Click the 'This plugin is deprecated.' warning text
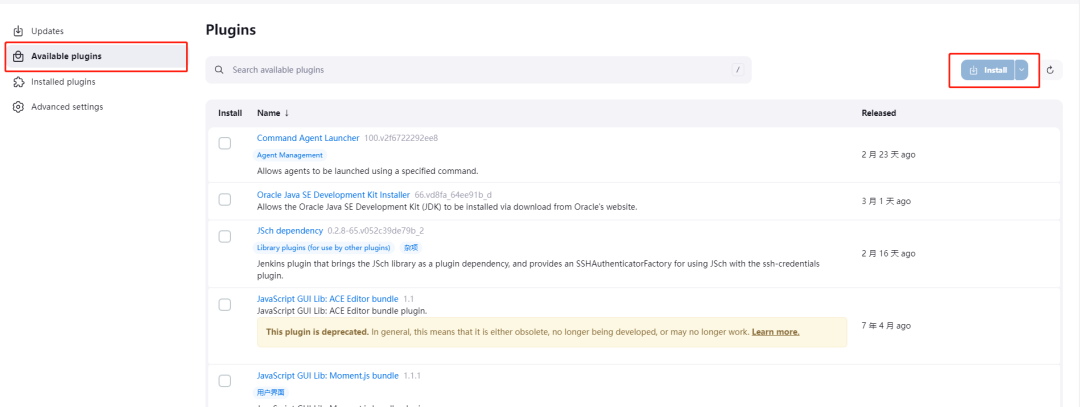The width and height of the screenshot is (1080, 407). pos(318,332)
